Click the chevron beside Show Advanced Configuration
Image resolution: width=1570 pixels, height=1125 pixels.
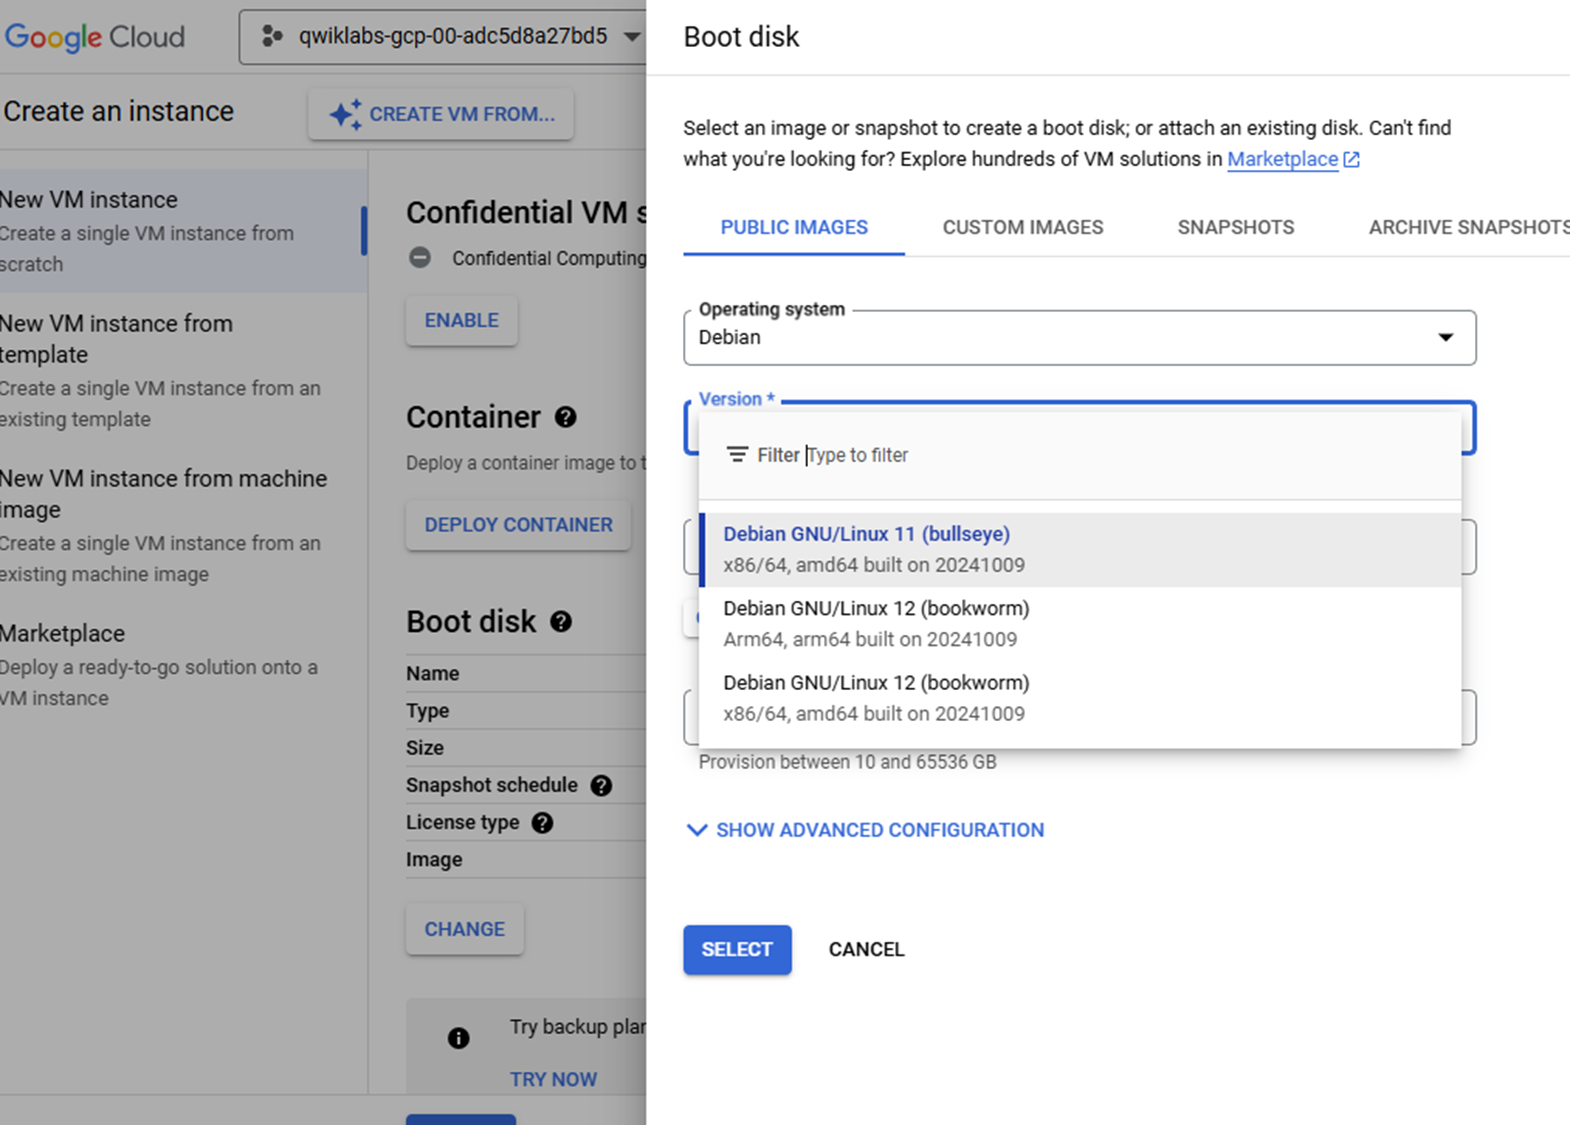(697, 830)
